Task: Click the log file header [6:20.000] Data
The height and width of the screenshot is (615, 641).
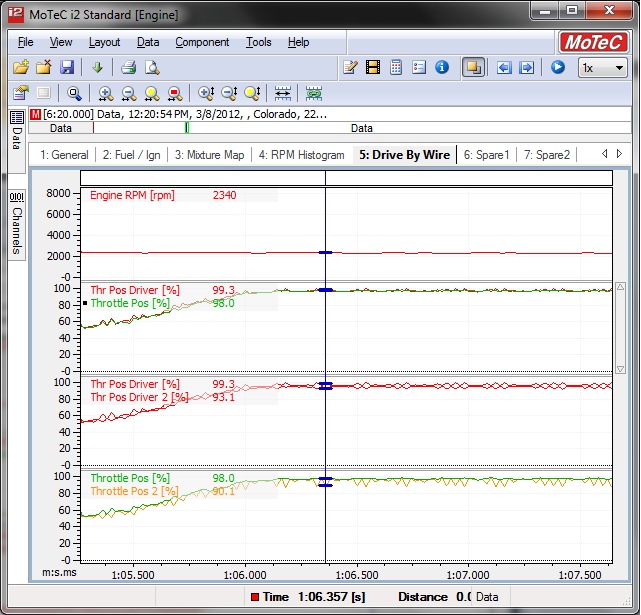Action: click(185, 114)
